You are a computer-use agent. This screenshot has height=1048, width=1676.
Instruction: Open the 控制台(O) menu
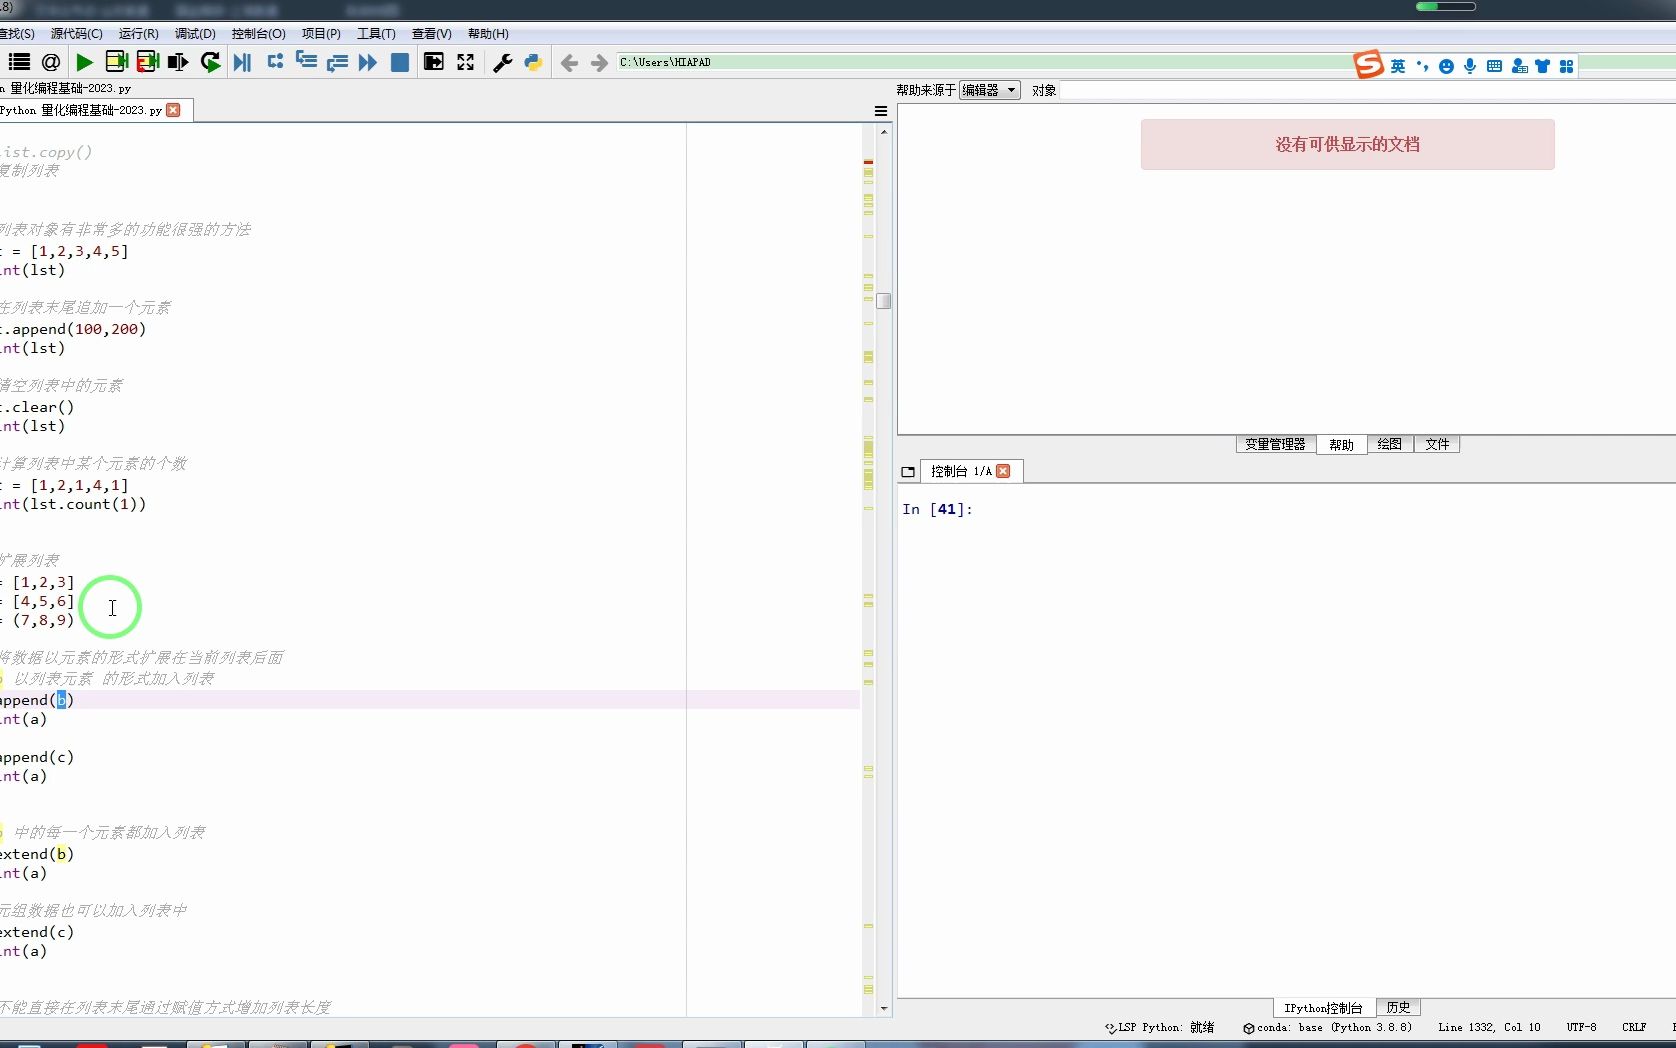(258, 34)
